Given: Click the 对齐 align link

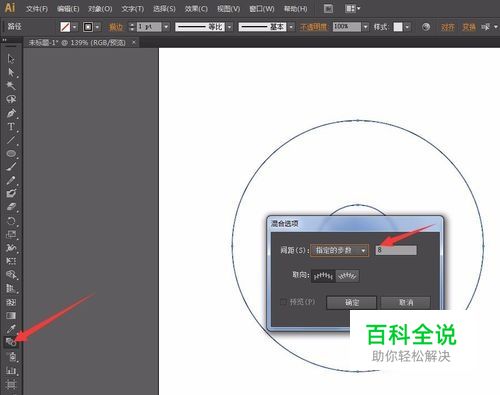Looking at the screenshot, I should (x=448, y=27).
